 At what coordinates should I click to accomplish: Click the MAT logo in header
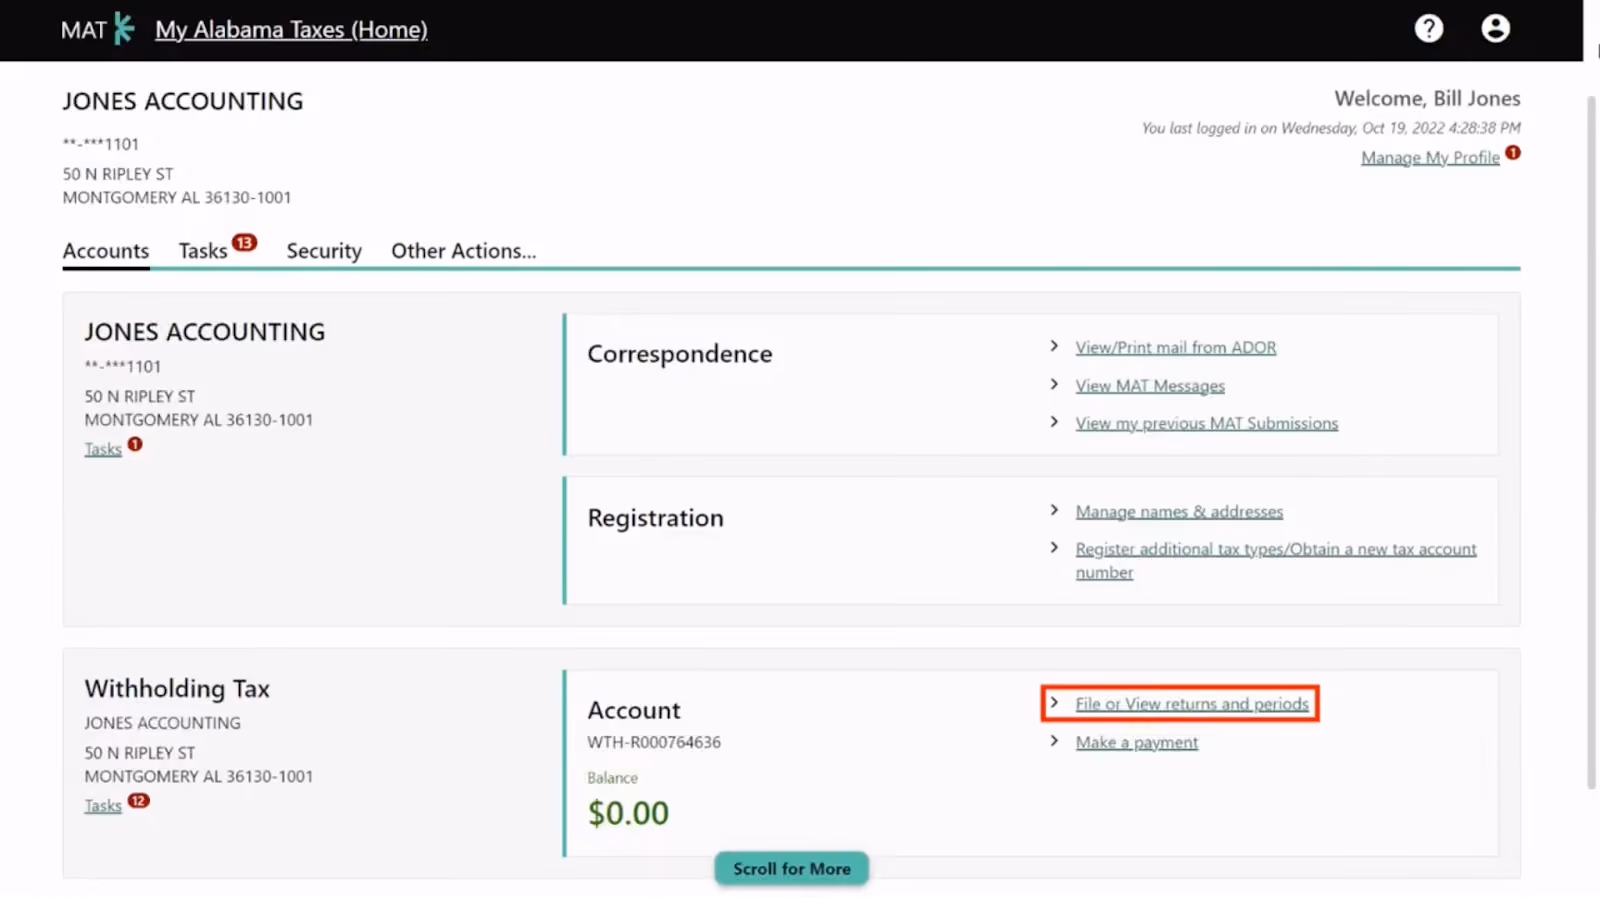[97, 29]
